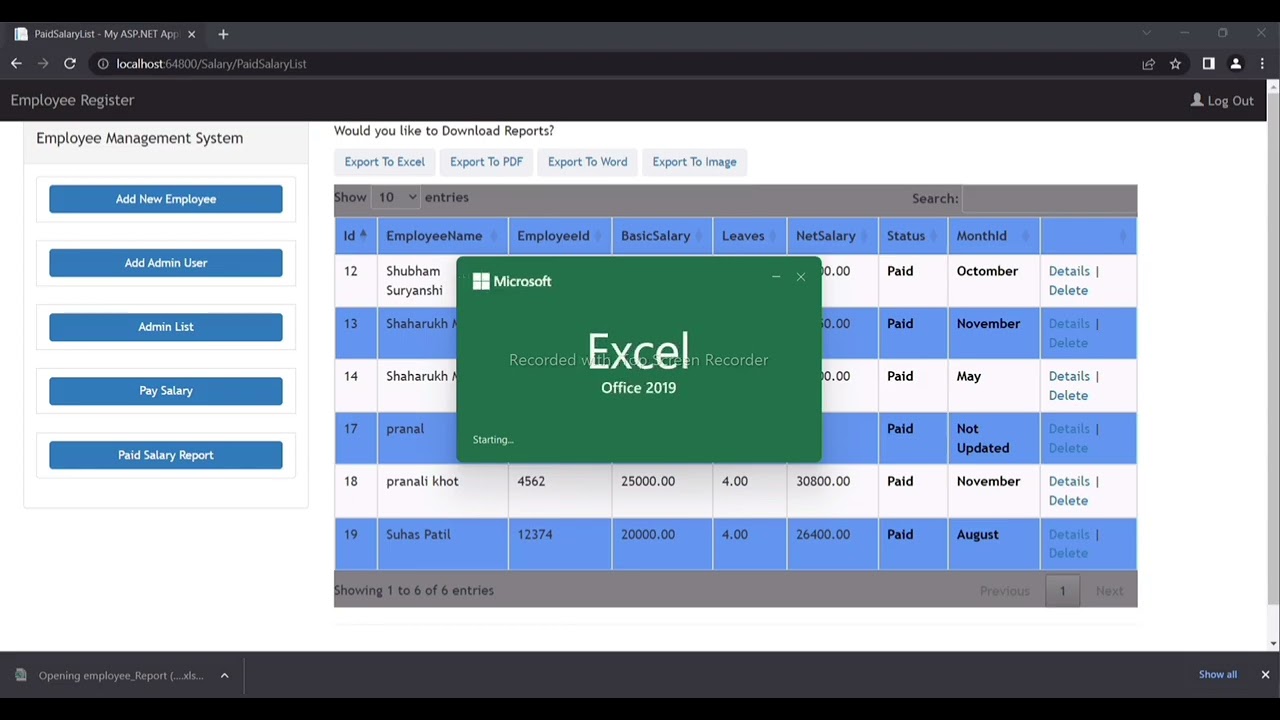Open Paid Salary Report button
The height and width of the screenshot is (720, 1280).
[166, 455]
